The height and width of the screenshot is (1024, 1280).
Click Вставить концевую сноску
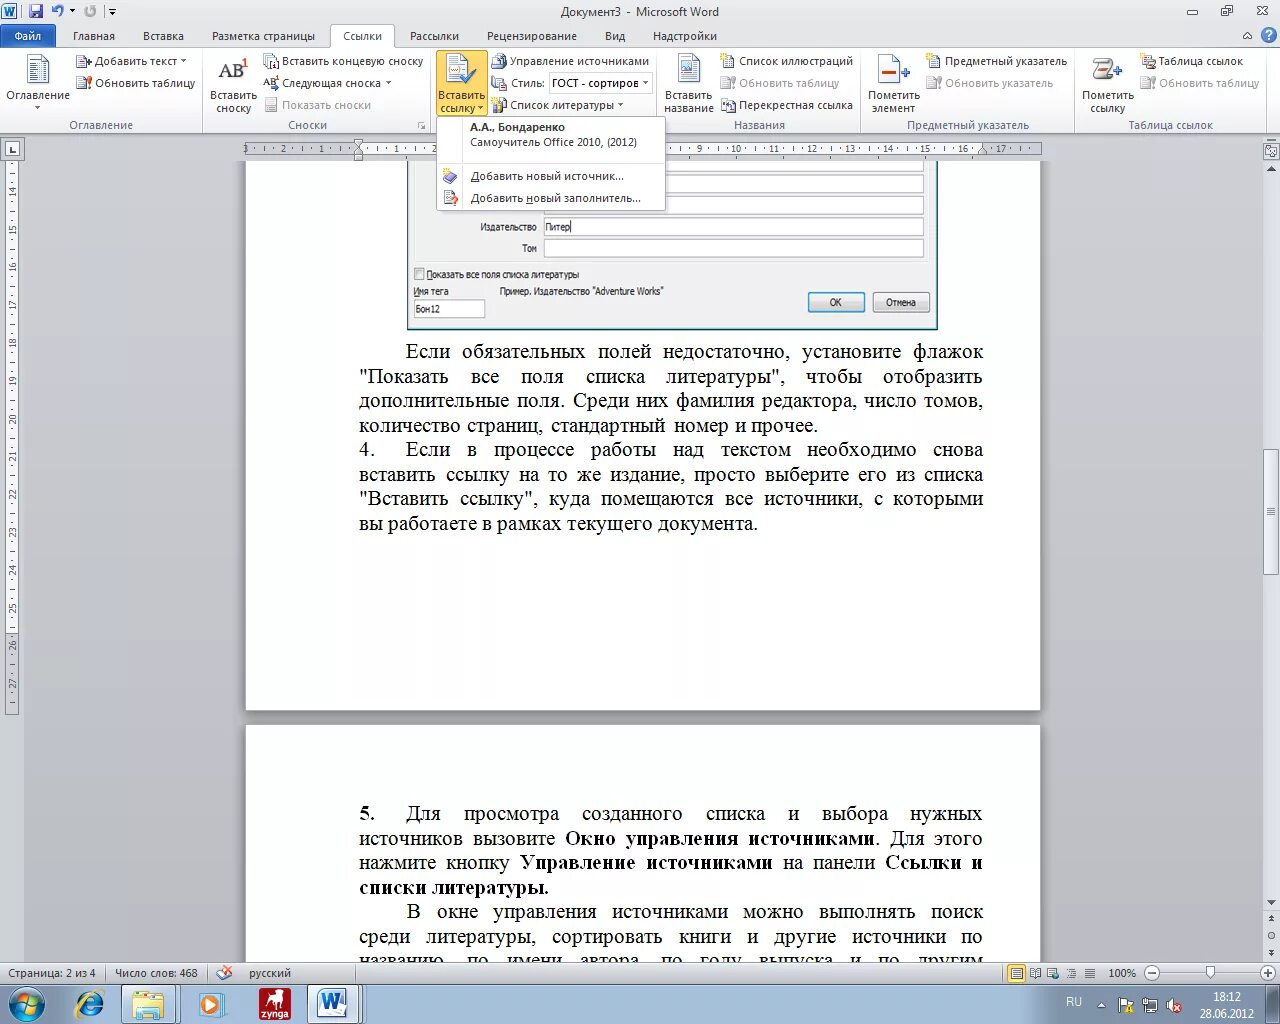(343, 61)
